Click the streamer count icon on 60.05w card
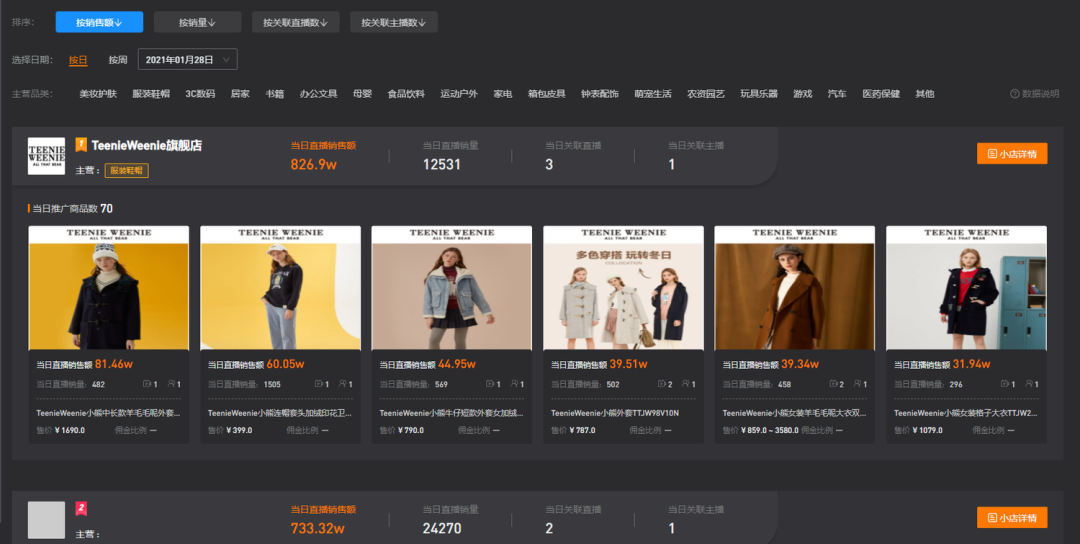 [x=343, y=384]
